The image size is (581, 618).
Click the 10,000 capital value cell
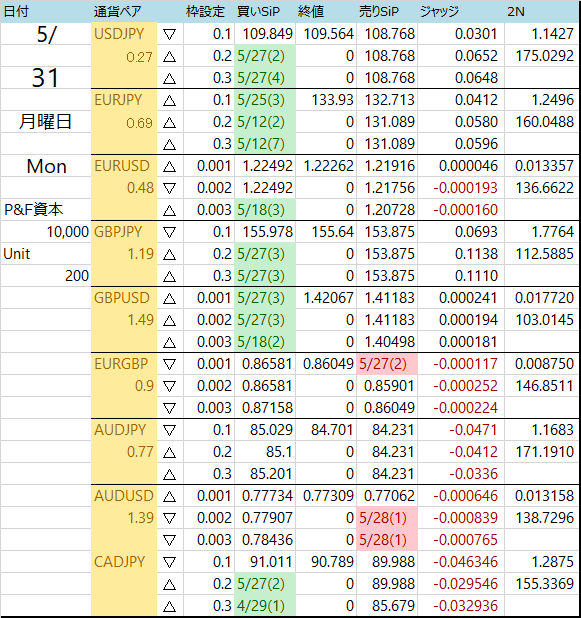[45, 232]
